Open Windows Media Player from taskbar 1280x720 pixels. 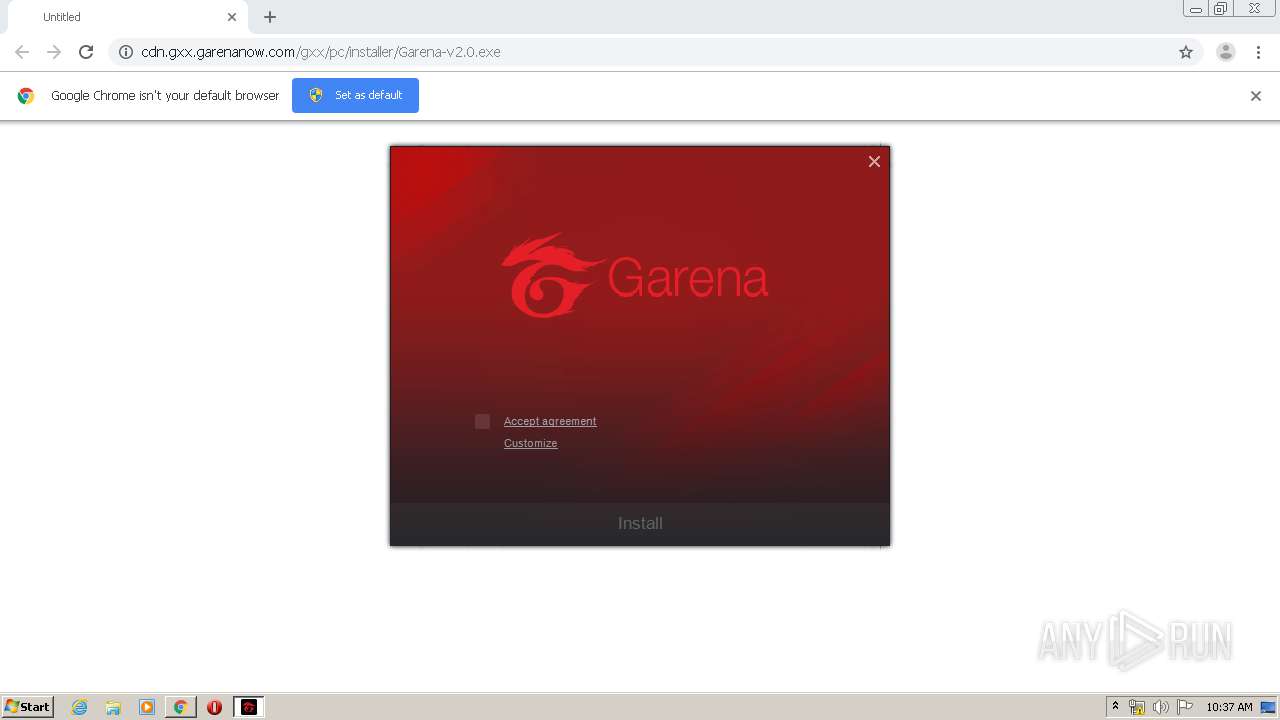(x=147, y=707)
